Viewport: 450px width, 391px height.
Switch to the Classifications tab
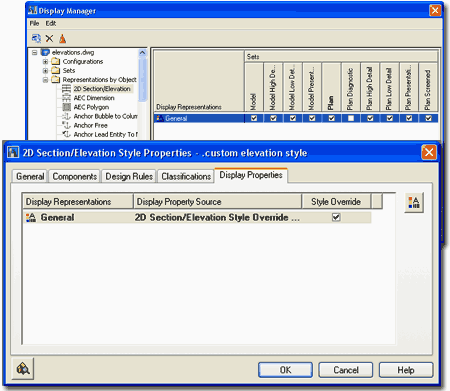pos(186,176)
